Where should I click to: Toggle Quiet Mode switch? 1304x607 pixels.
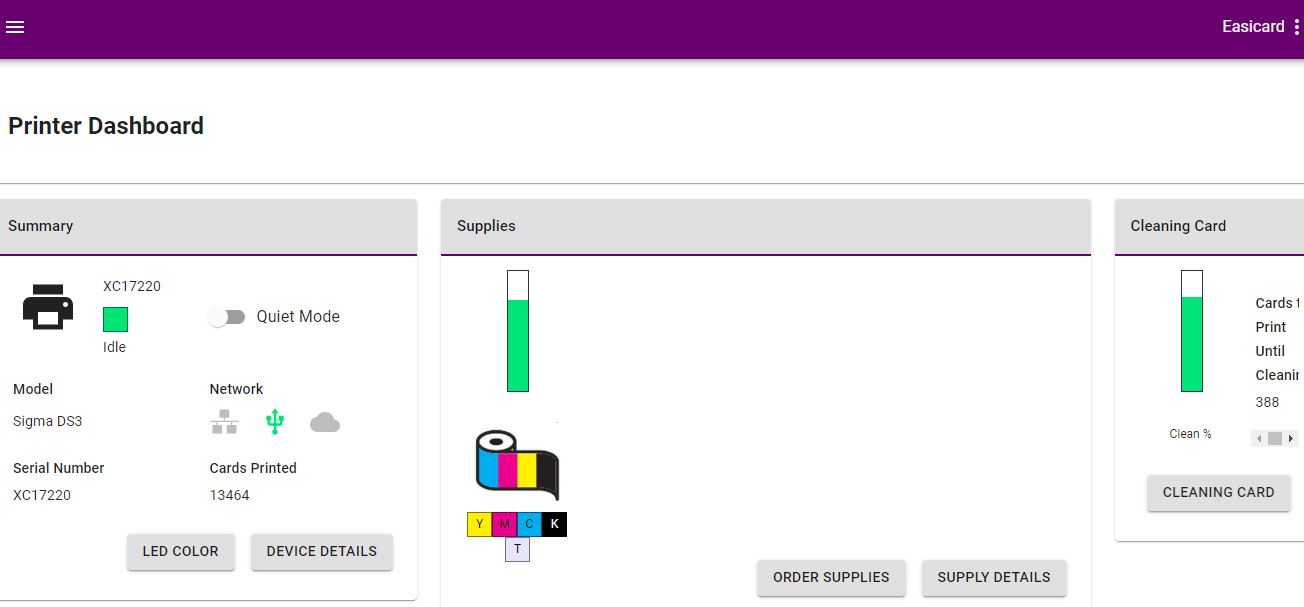pyautogui.click(x=227, y=317)
